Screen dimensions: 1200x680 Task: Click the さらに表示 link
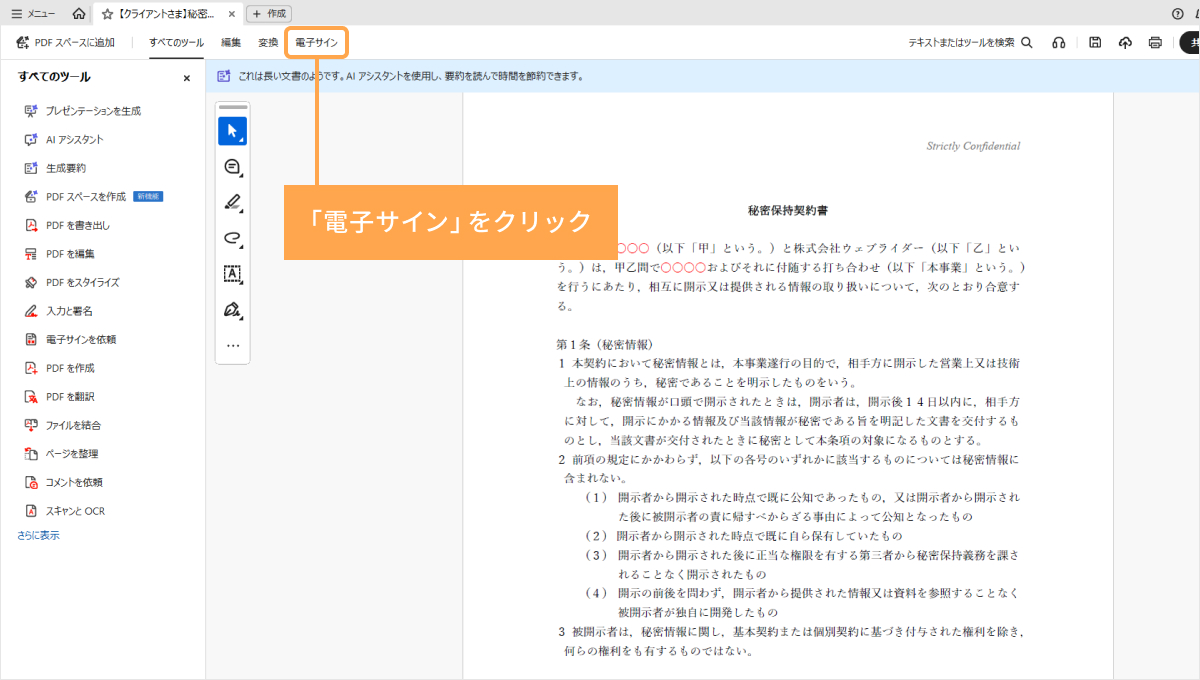pyautogui.click(x=38, y=535)
